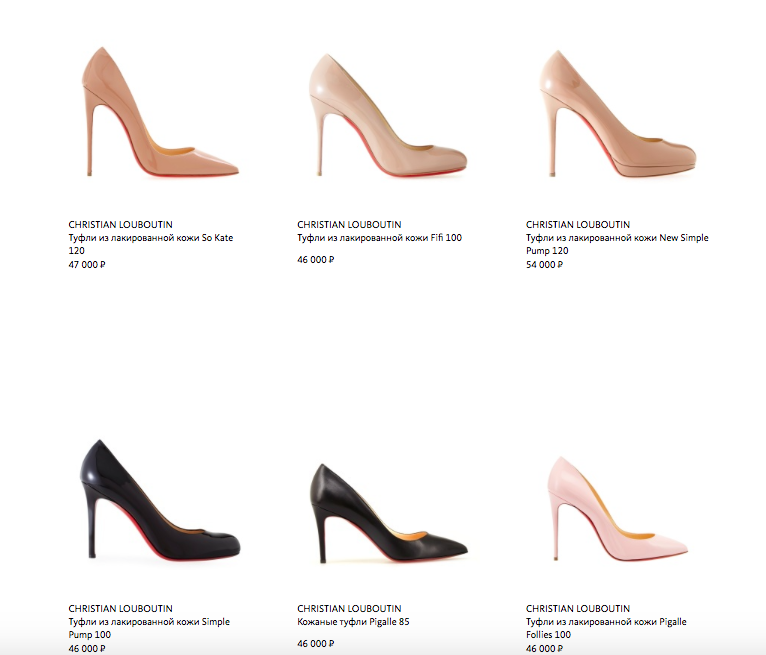This screenshot has width=766, height=655.
Task: Open the black Pigalle 85 shoe image
Action: coord(389,513)
